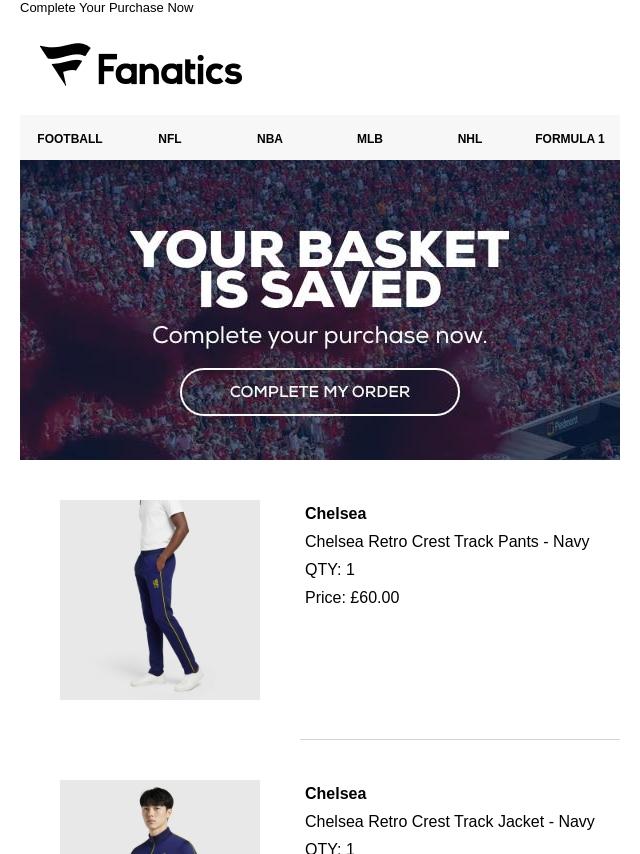The image size is (640, 854).
Task: Open the FOOTBALL category
Action: click(x=70, y=139)
